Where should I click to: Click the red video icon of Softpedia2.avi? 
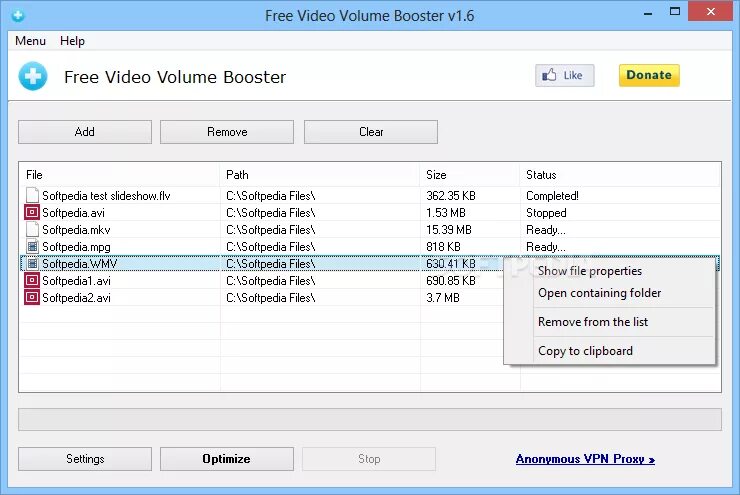click(32, 297)
